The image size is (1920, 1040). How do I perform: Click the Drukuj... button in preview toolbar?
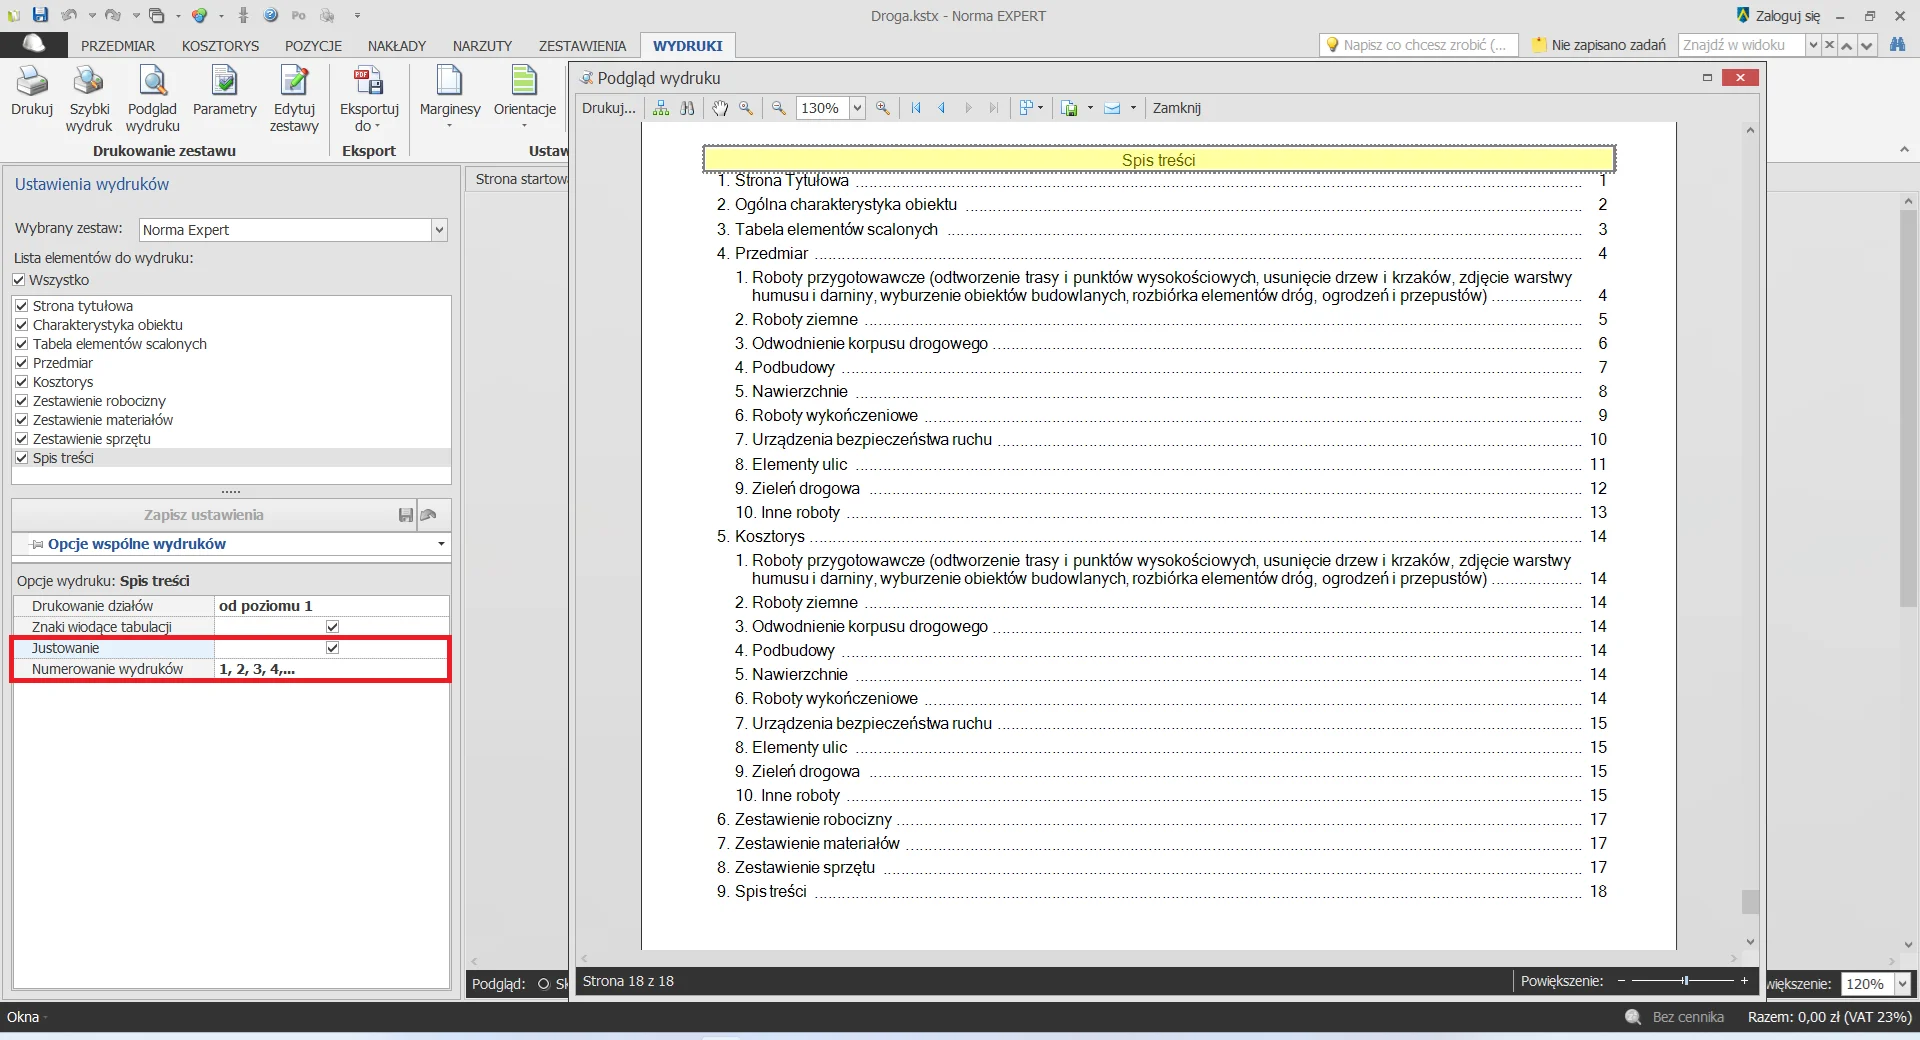tap(608, 108)
